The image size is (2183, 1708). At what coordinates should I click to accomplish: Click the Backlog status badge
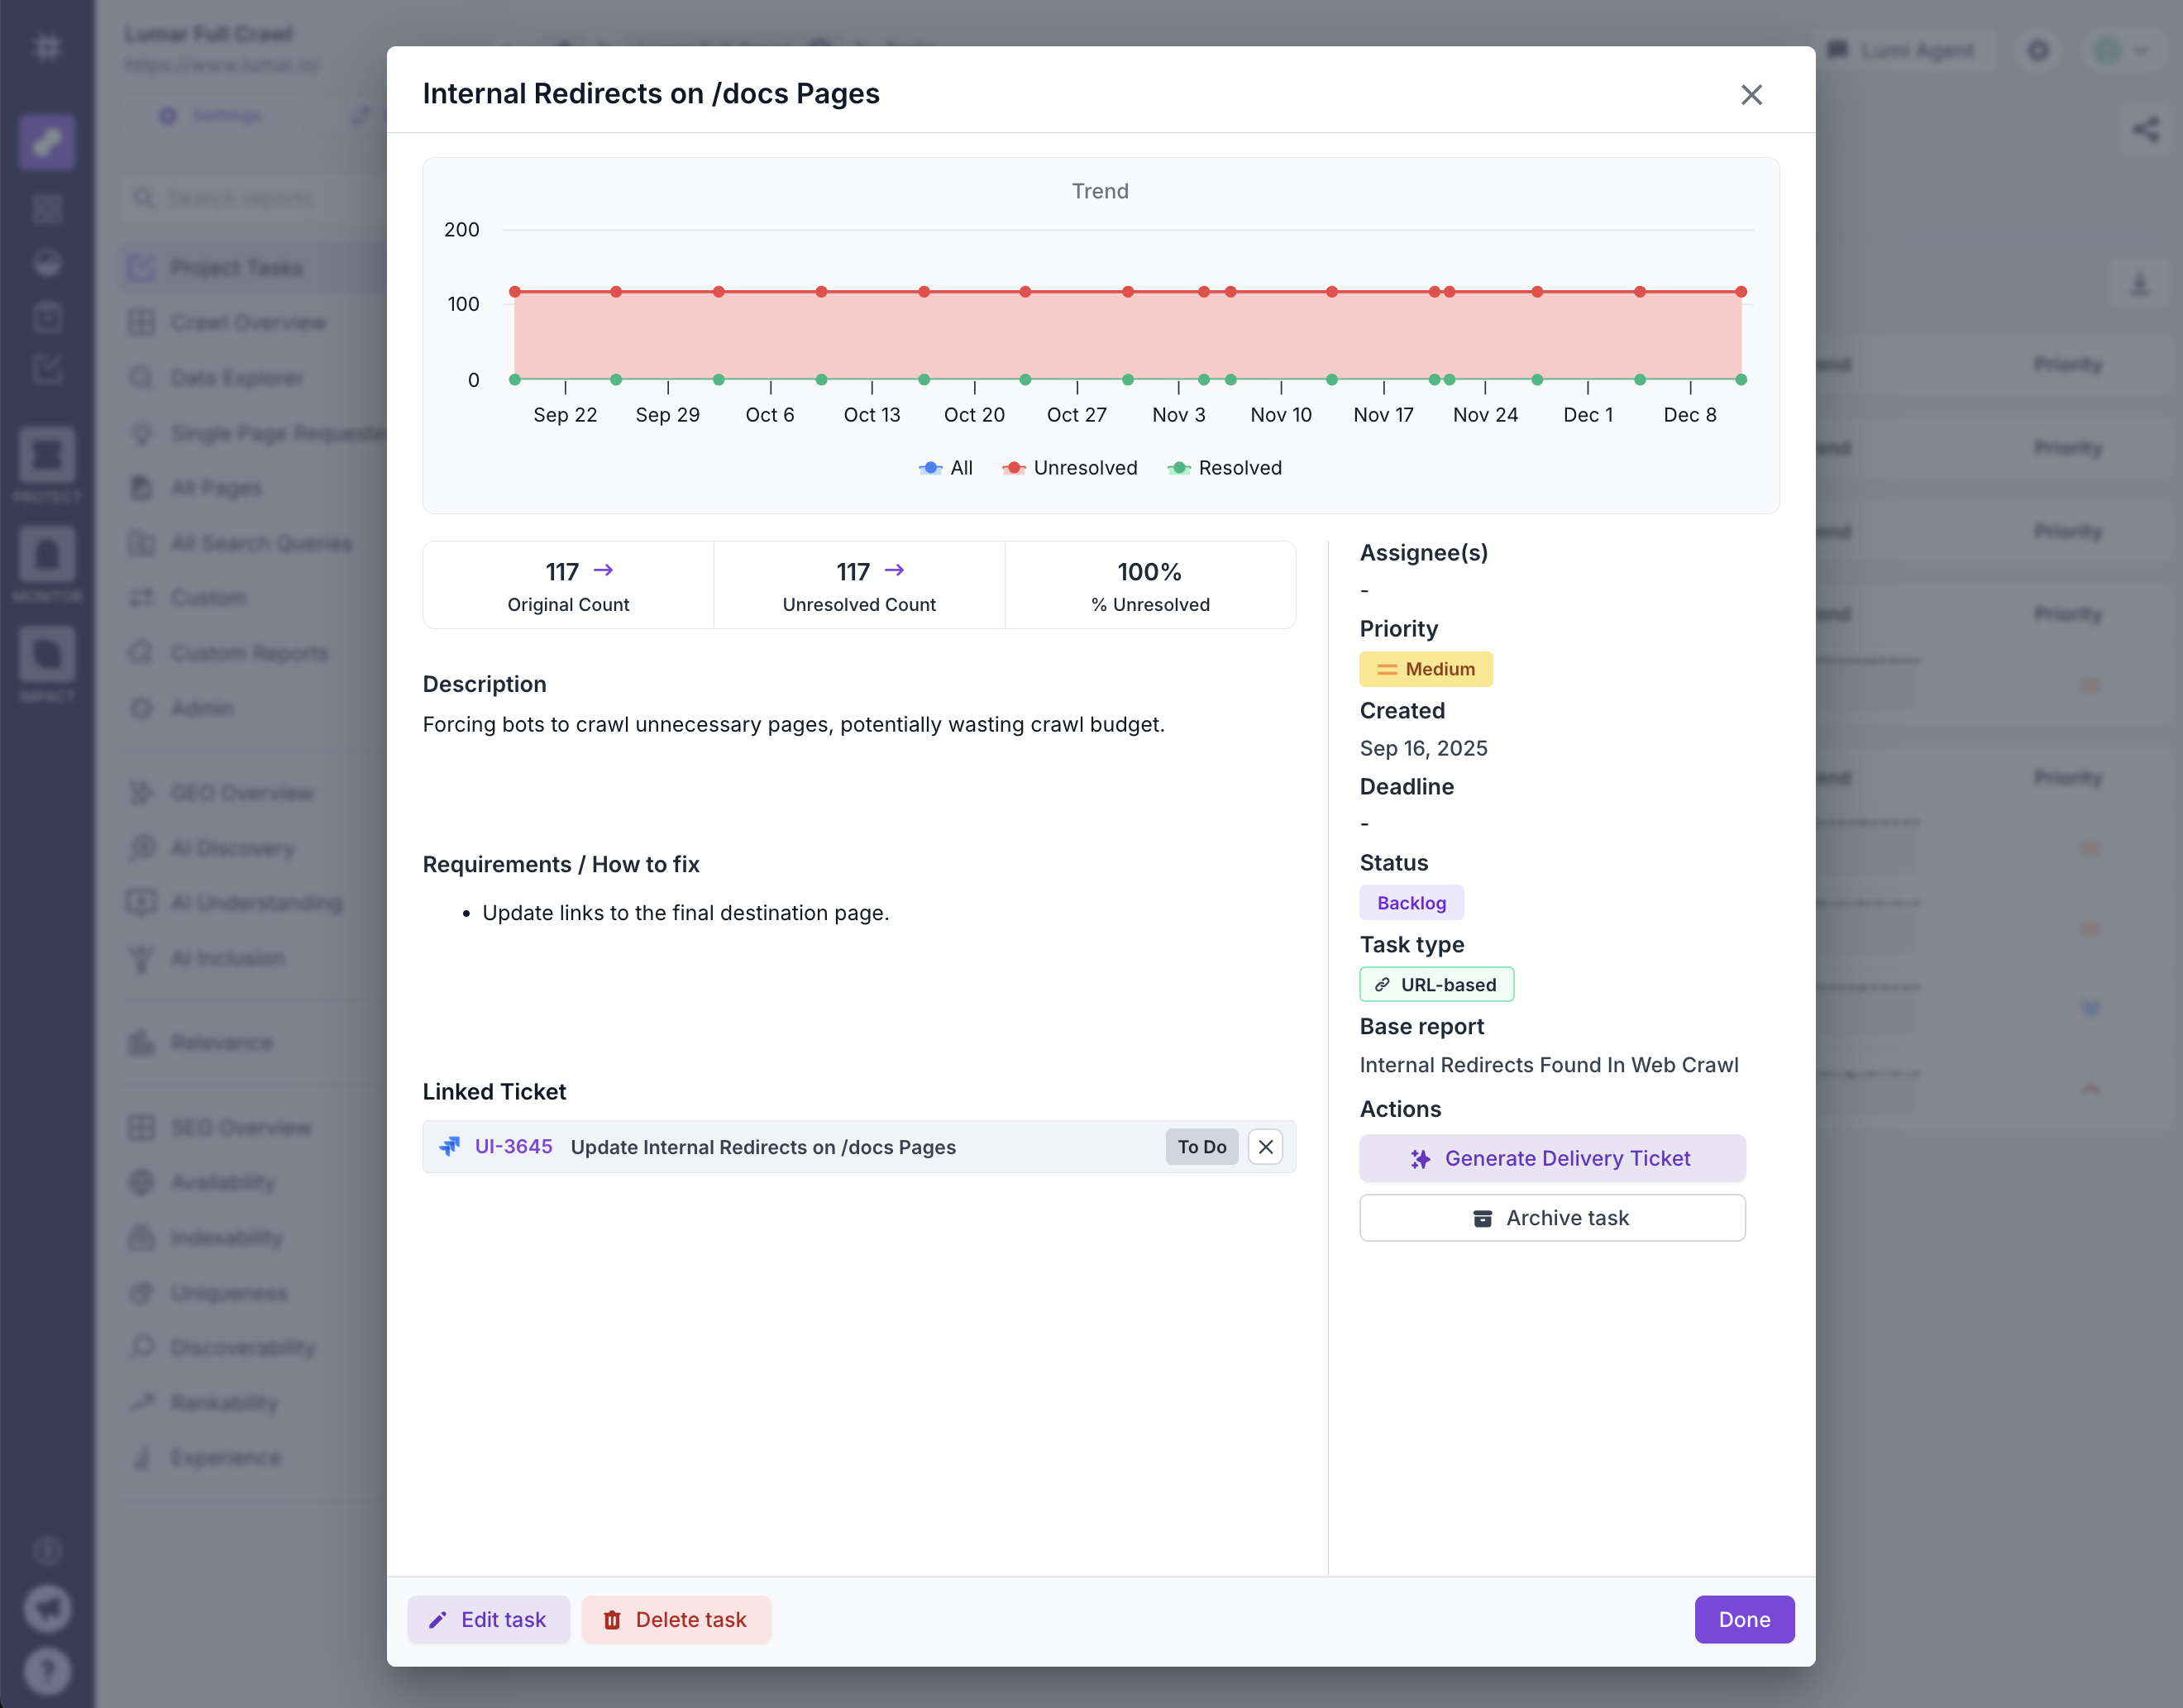pos(1410,903)
